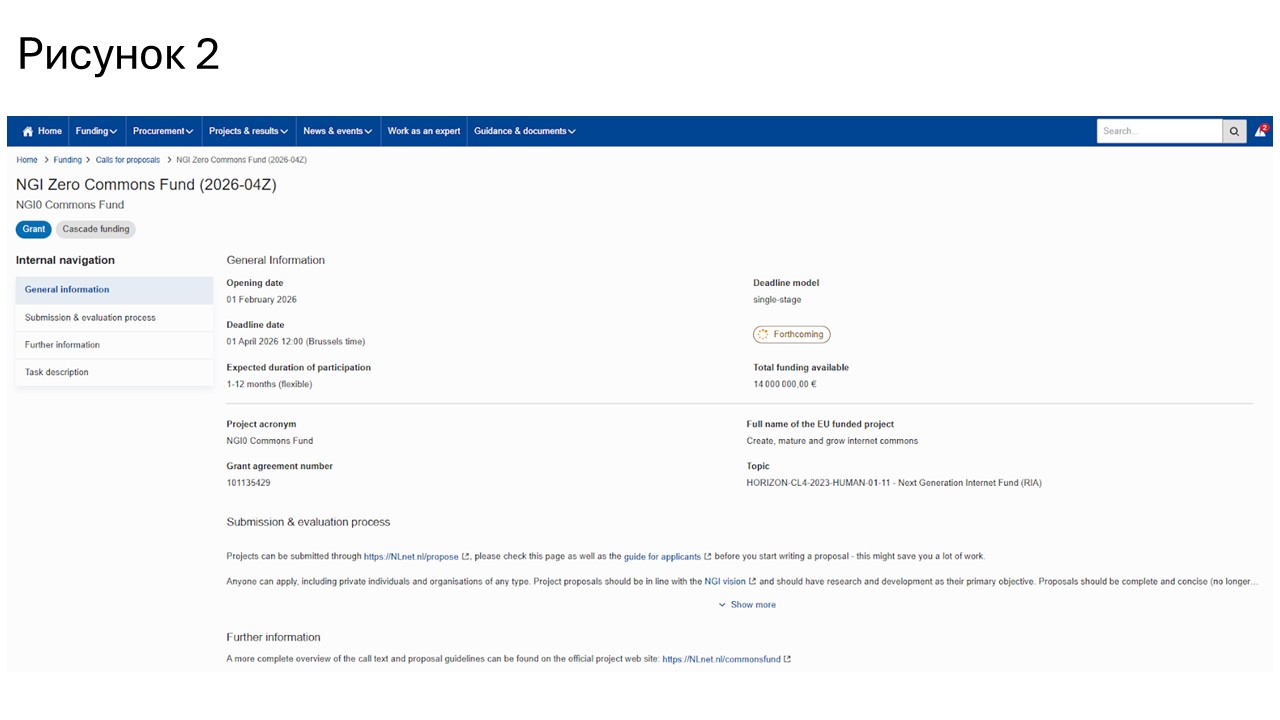Click the Cascade funding tag

tap(96, 229)
